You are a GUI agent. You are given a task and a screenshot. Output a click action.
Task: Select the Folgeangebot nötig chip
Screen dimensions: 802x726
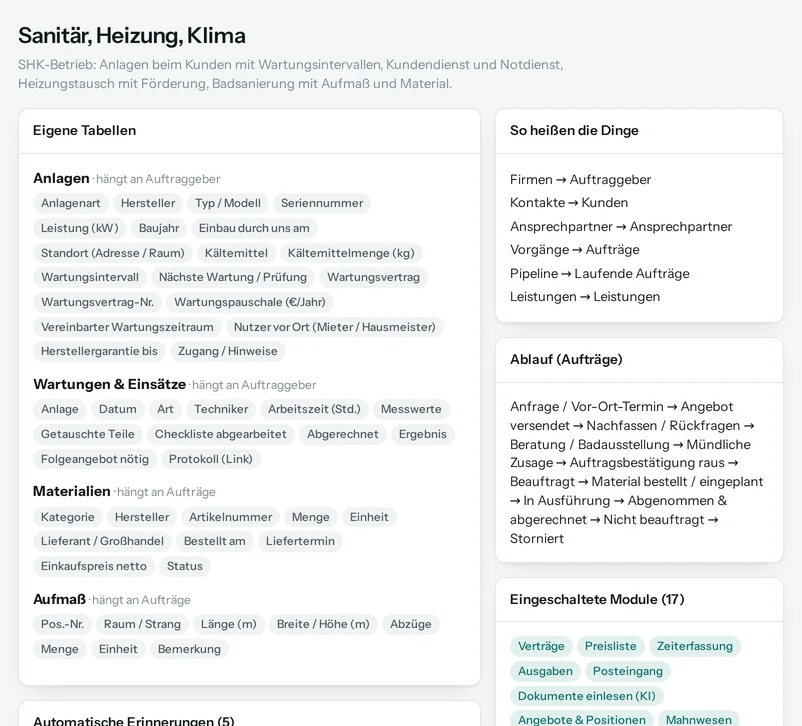click(x=95, y=459)
